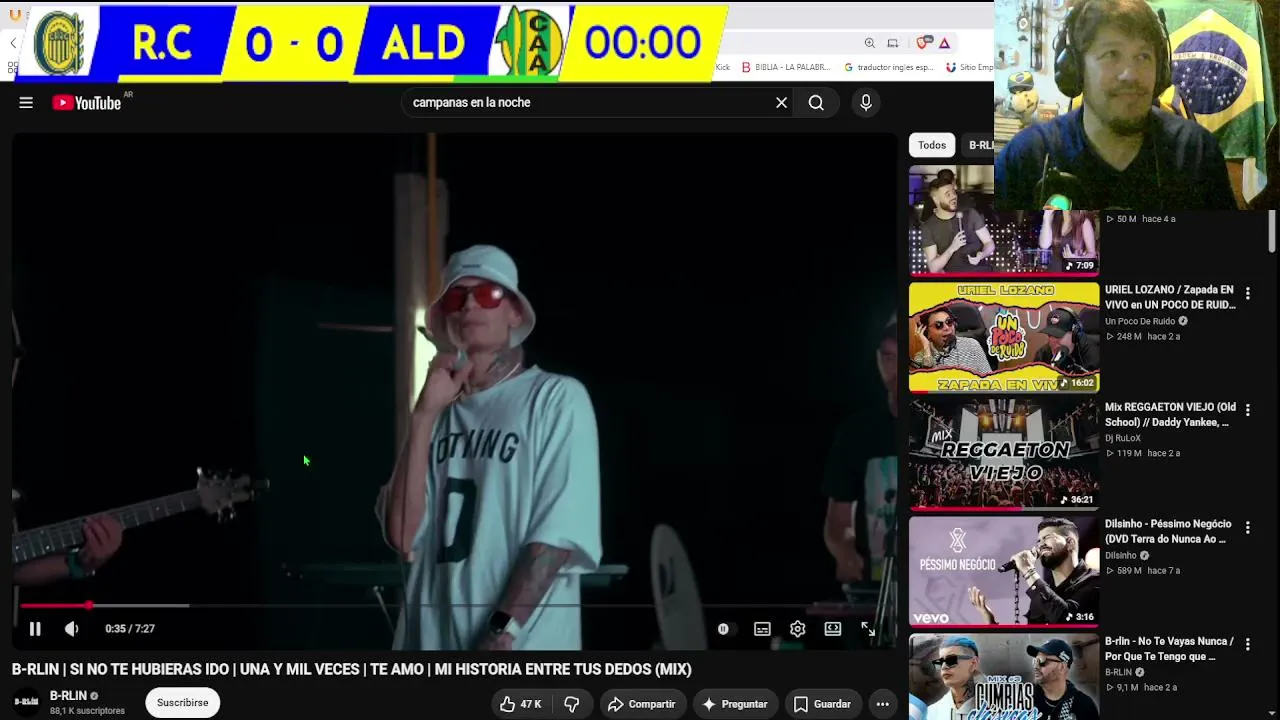Switch to theater mode
1280x720 pixels.
click(x=832, y=629)
